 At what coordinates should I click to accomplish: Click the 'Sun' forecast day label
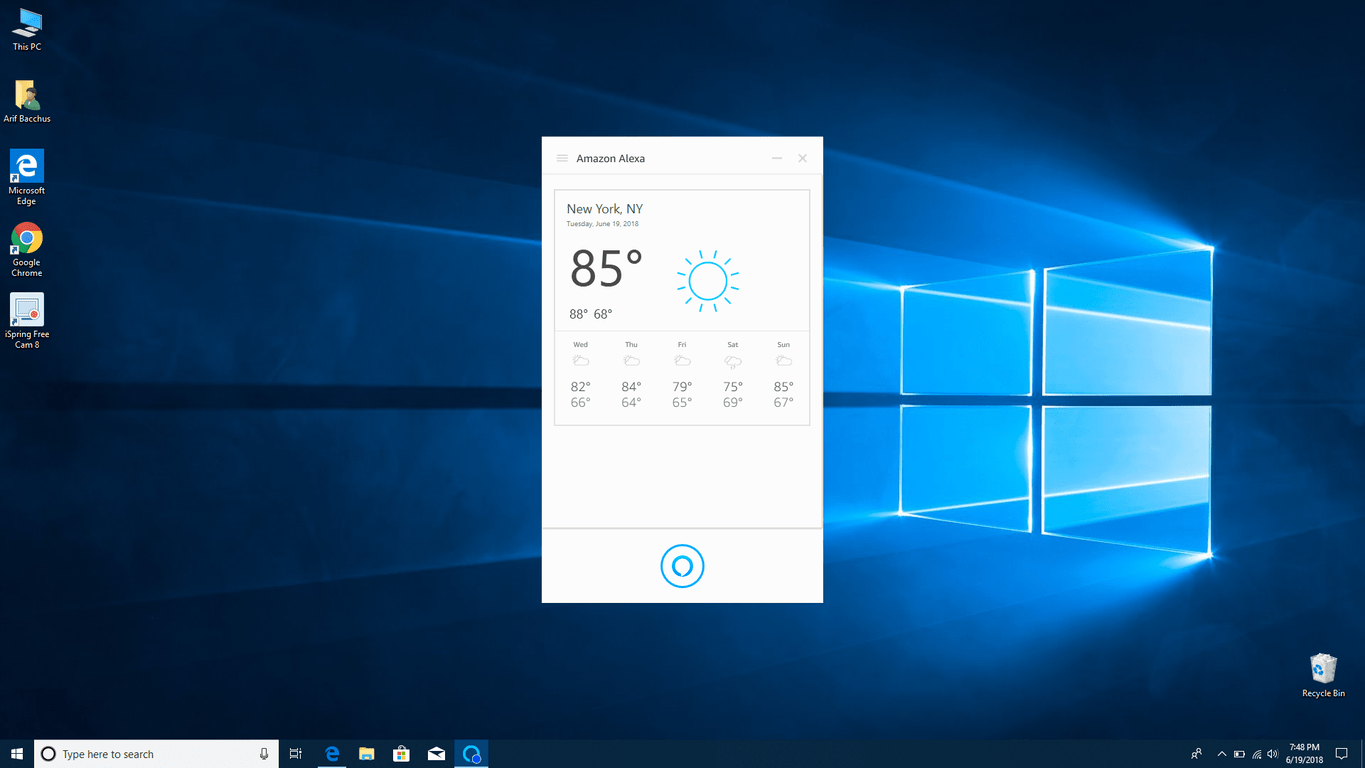click(783, 345)
